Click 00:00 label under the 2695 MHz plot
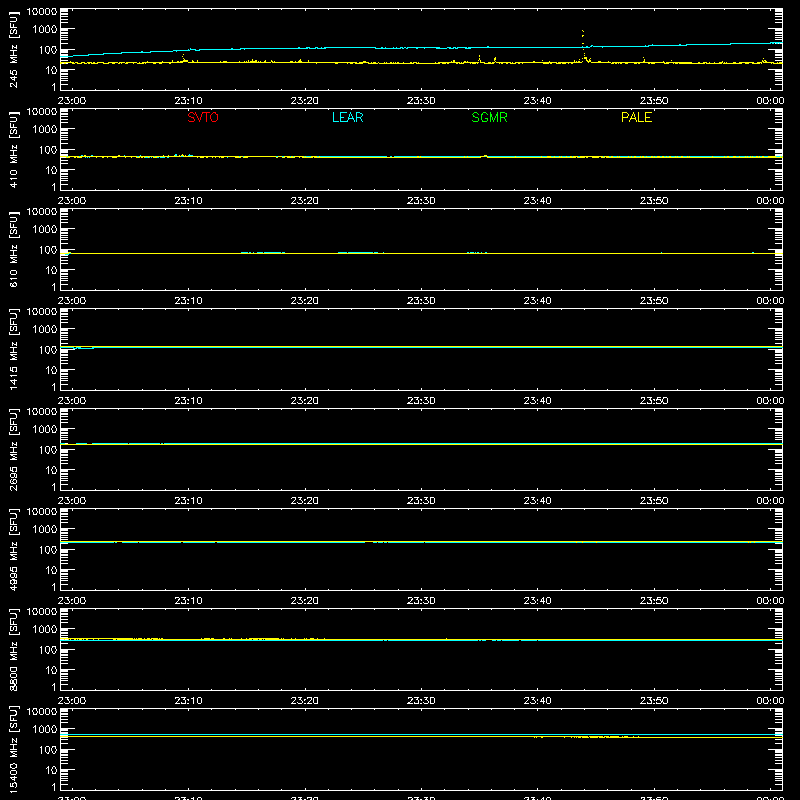 (x=770, y=501)
